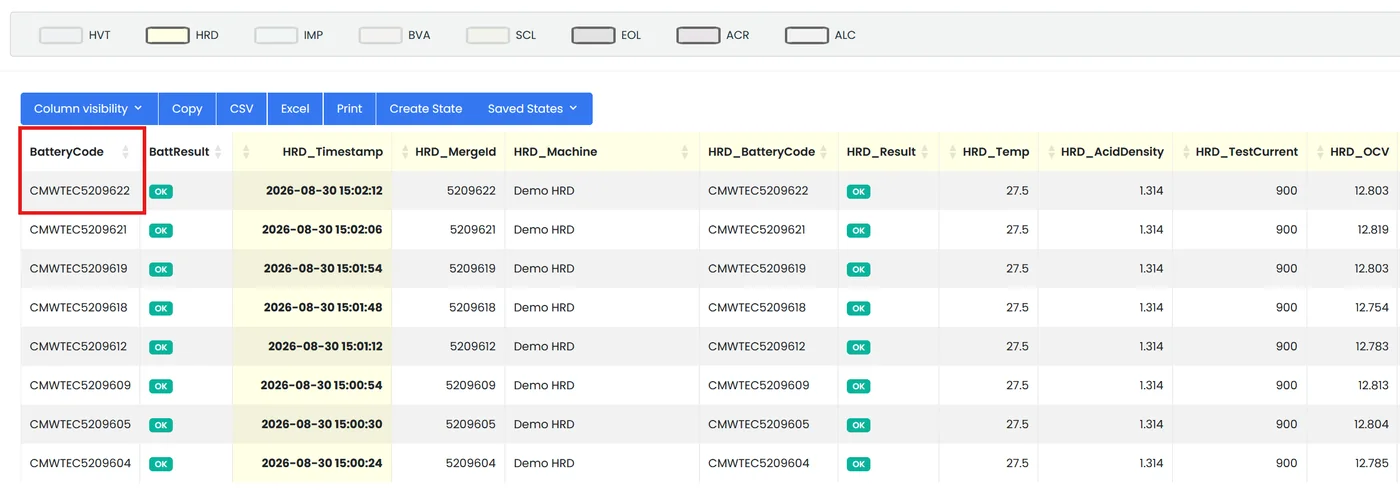Toggle the ALC column group

coord(806,35)
